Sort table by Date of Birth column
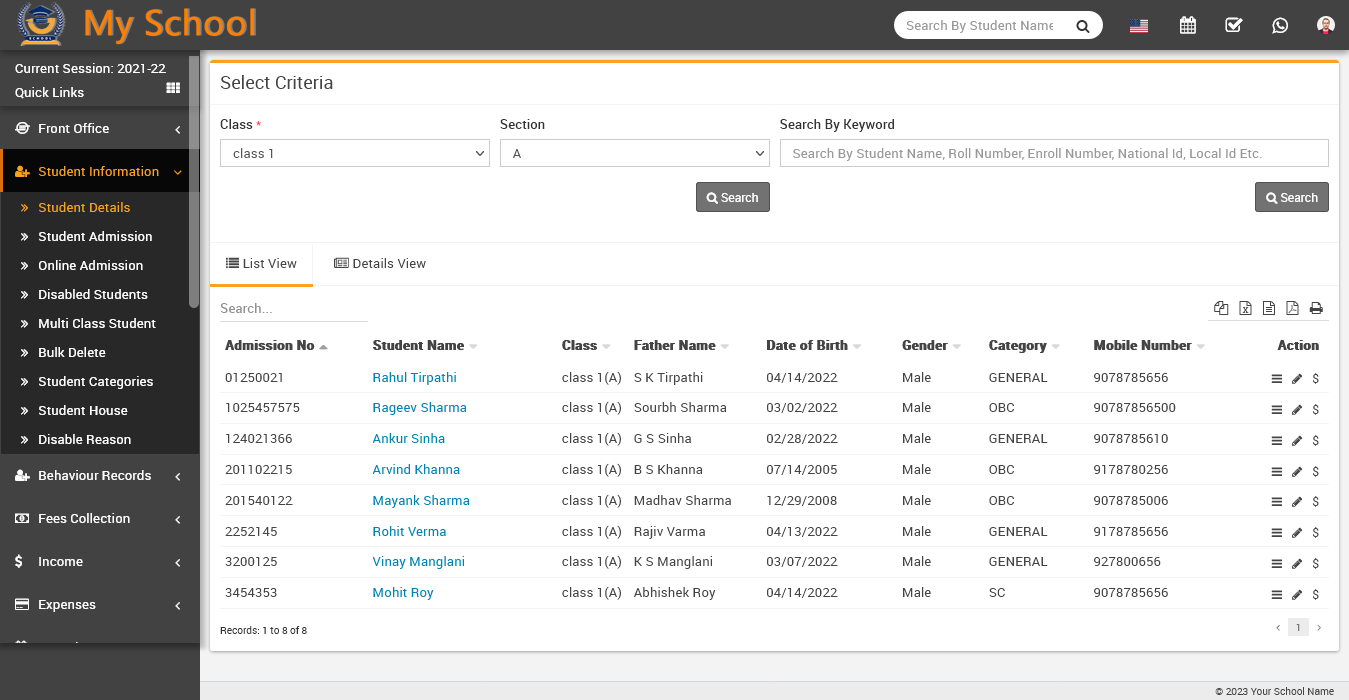This screenshot has width=1349, height=700. point(807,345)
